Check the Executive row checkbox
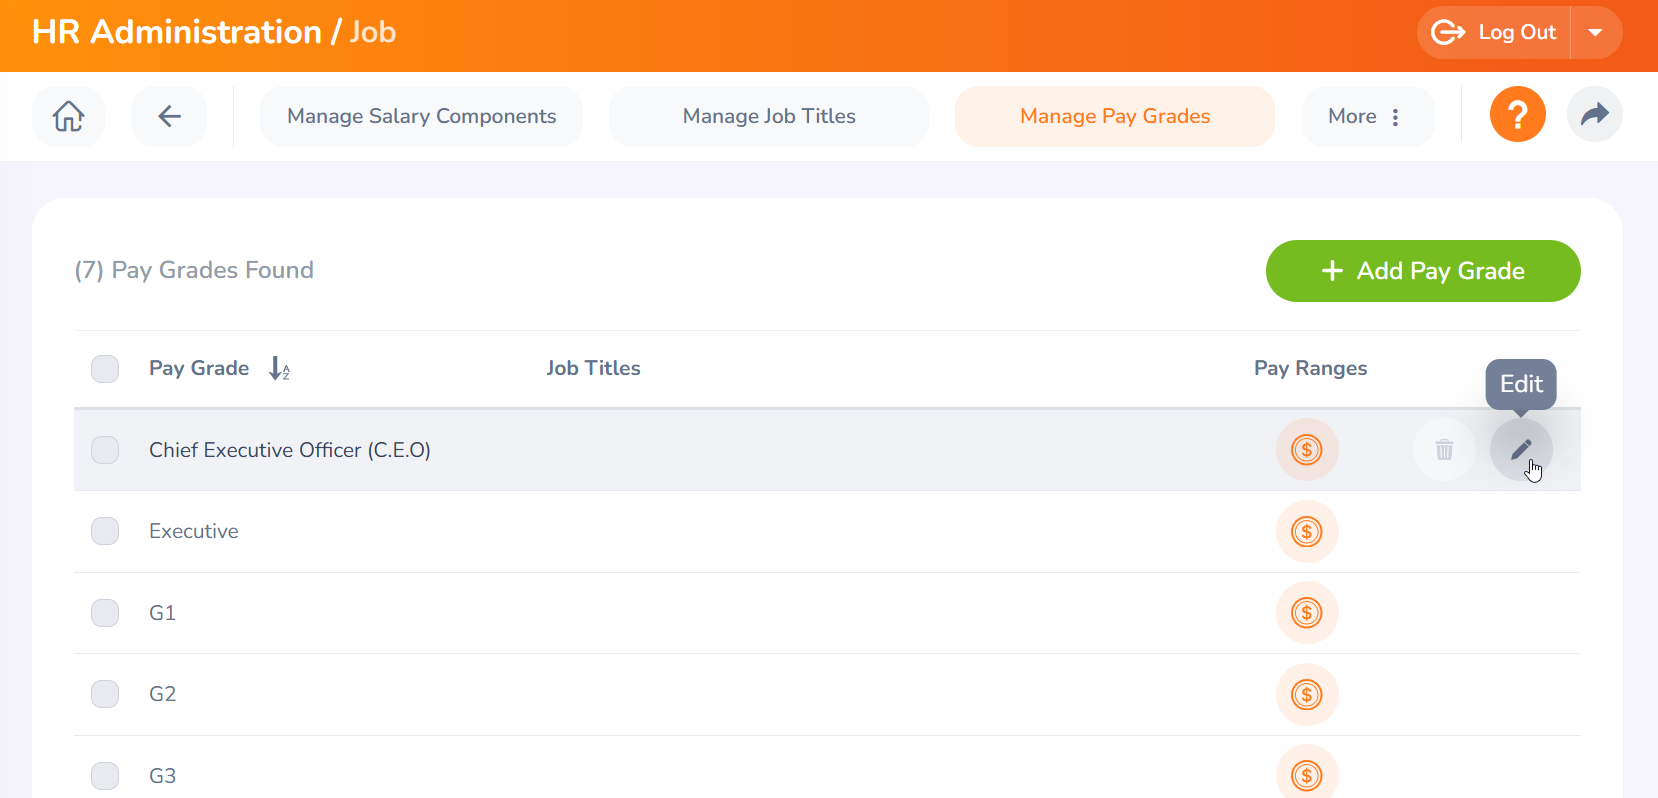The image size is (1658, 798). tap(105, 531)
